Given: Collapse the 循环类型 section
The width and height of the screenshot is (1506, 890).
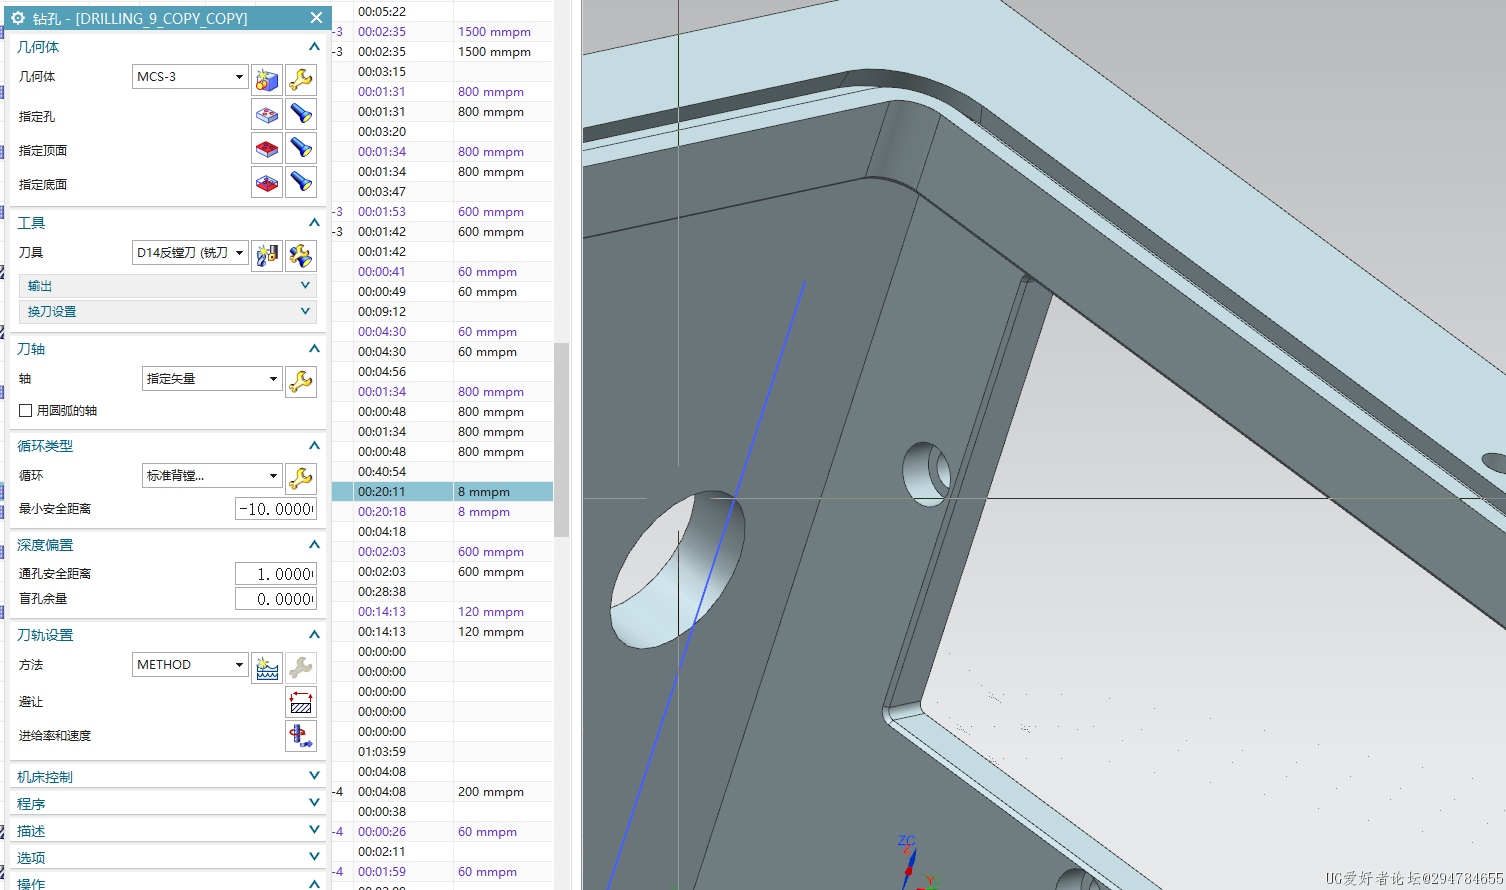Looking at the screenshot, I should 314,446.
